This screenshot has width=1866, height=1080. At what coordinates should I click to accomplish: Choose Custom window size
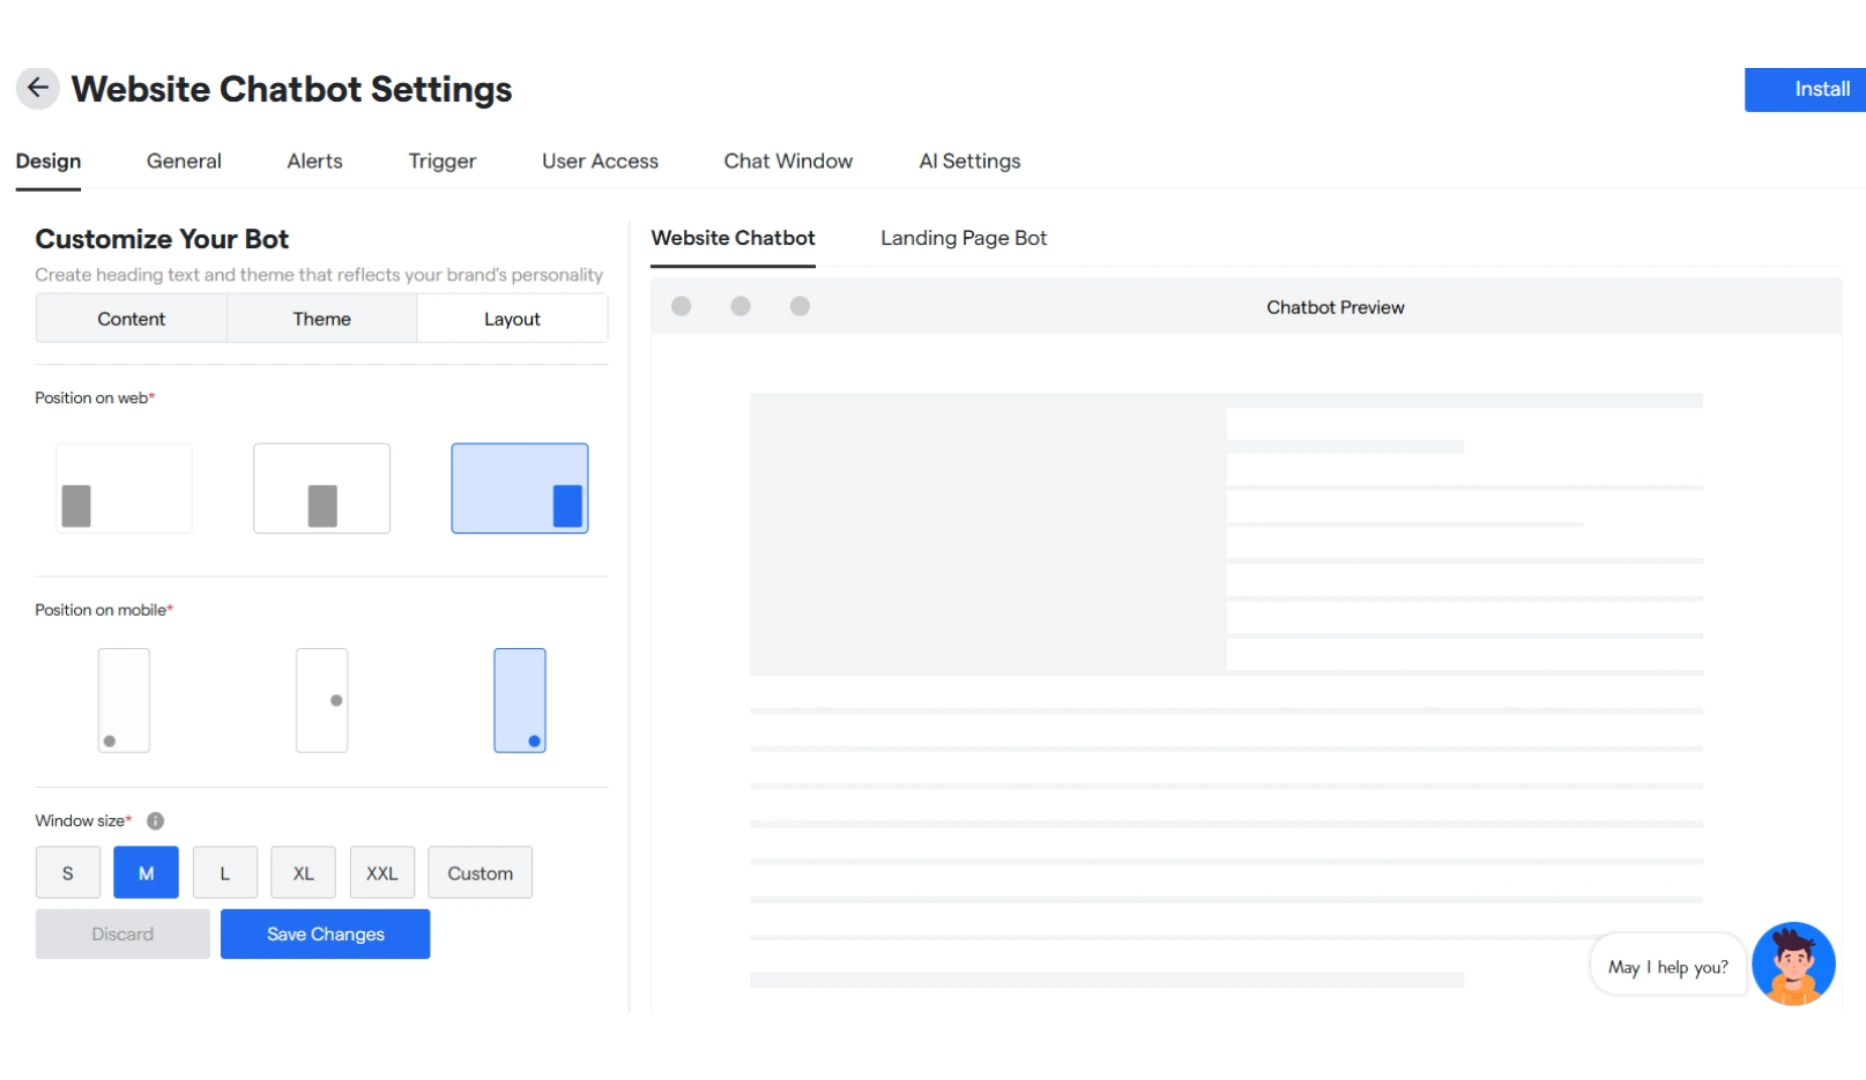[x=480, y=873]
